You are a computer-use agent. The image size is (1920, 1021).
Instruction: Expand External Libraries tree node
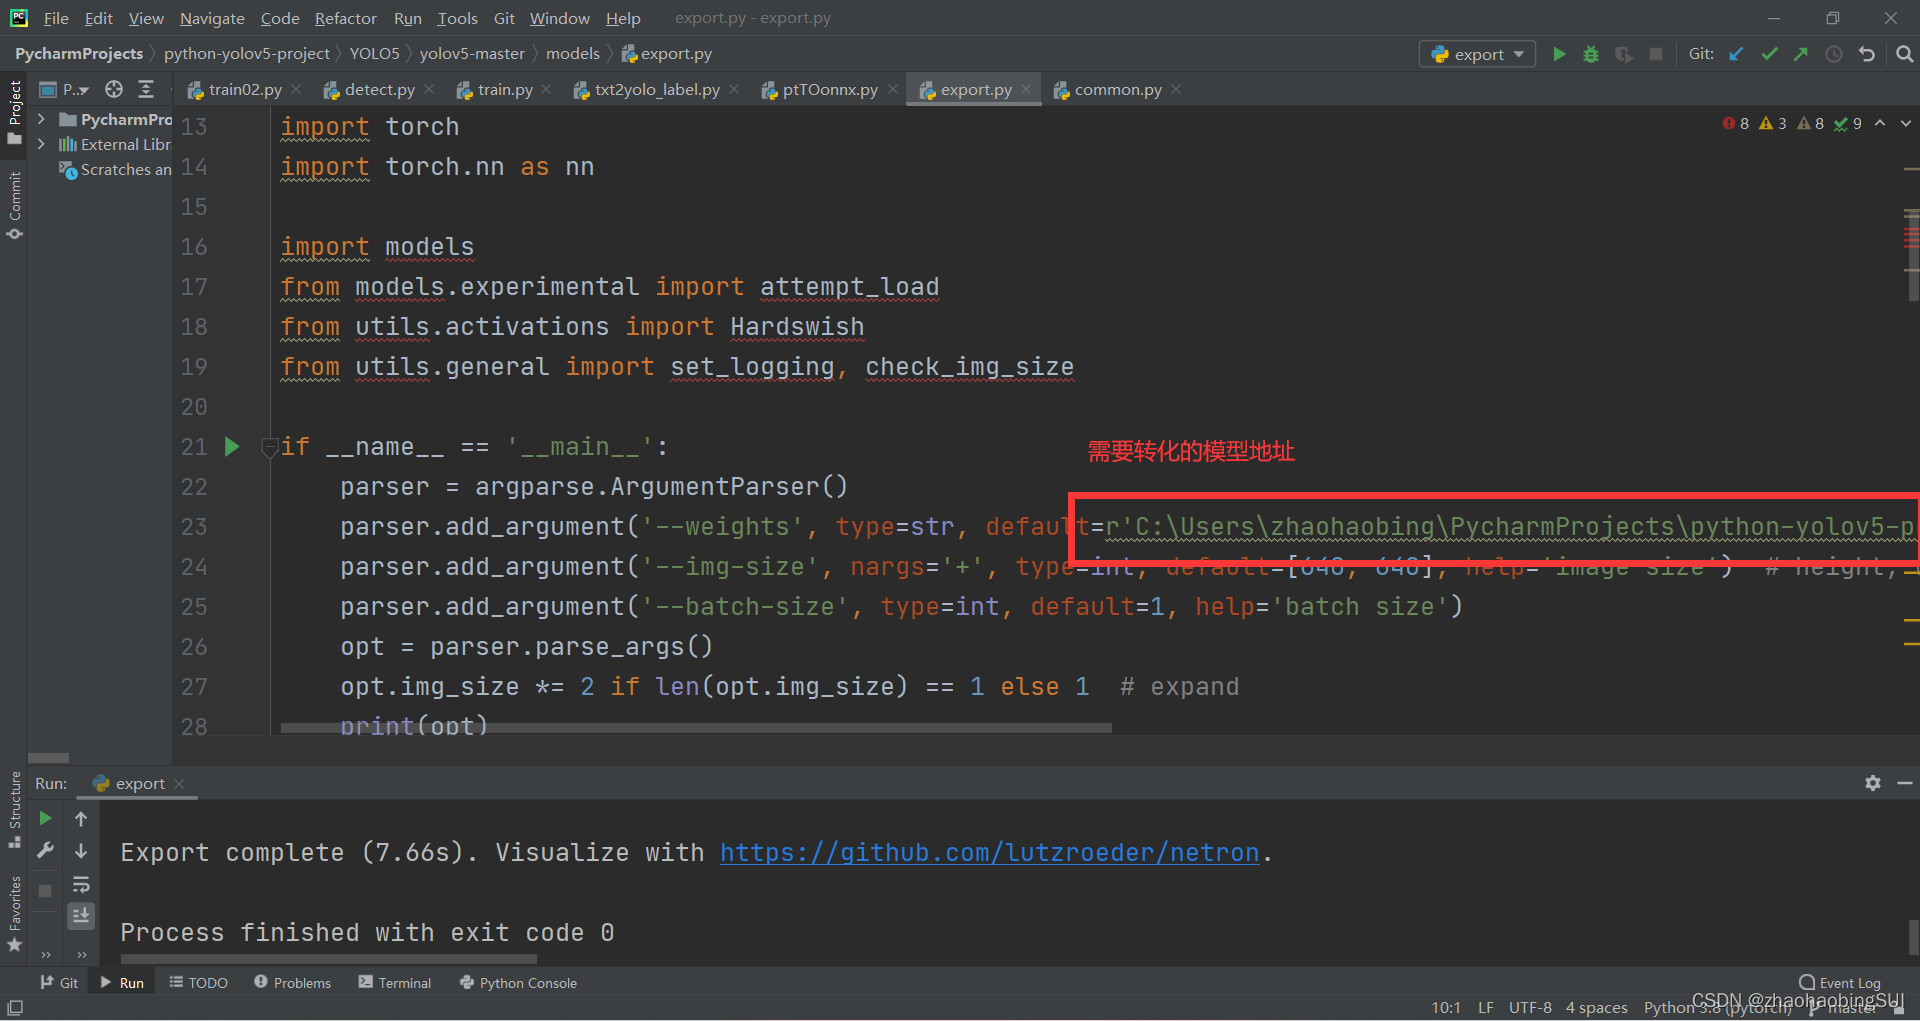[x=41, y=144]
